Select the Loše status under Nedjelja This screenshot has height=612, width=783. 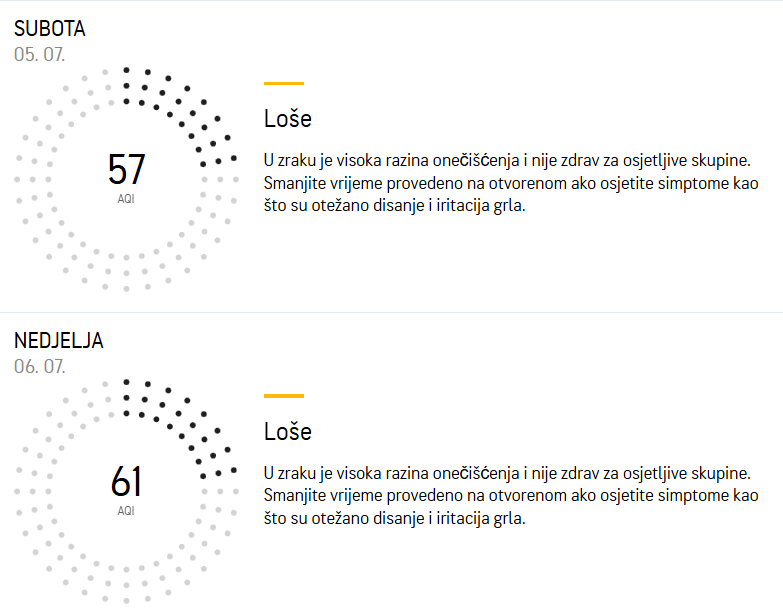tap(288, 432)
